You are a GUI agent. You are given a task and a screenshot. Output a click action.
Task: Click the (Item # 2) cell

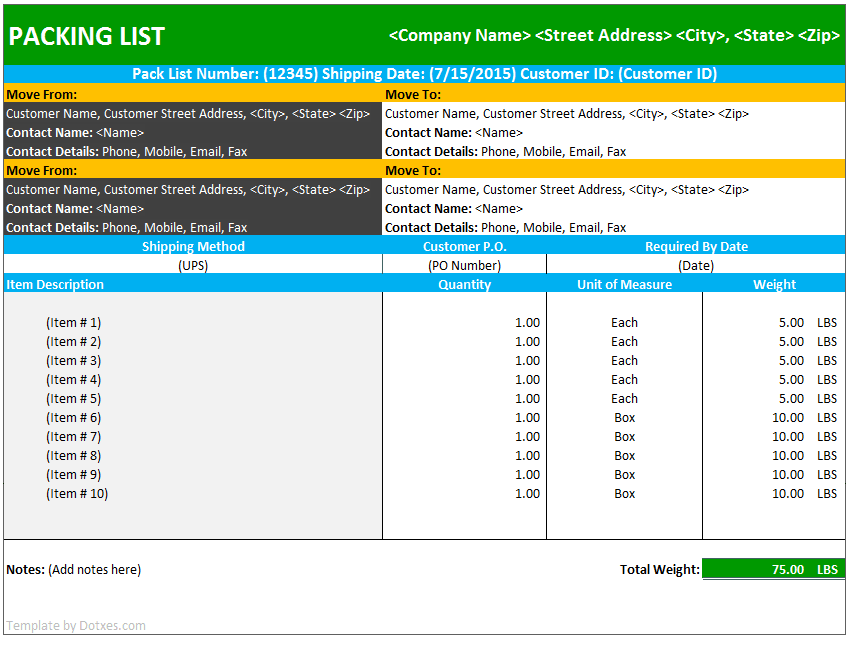tap(74, 342)
